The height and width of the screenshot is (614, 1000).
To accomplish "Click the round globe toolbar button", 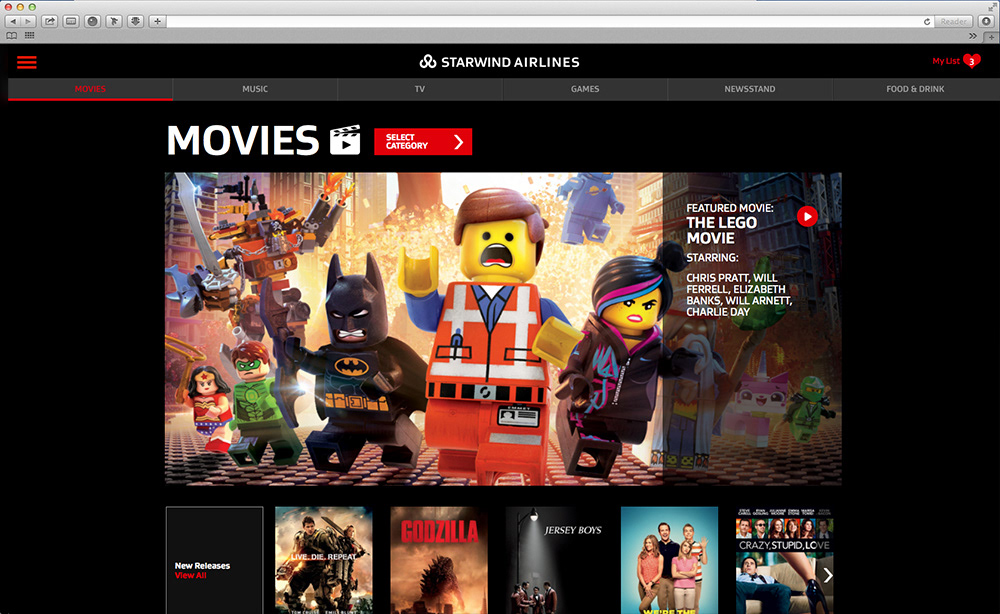I will [92, 21].
